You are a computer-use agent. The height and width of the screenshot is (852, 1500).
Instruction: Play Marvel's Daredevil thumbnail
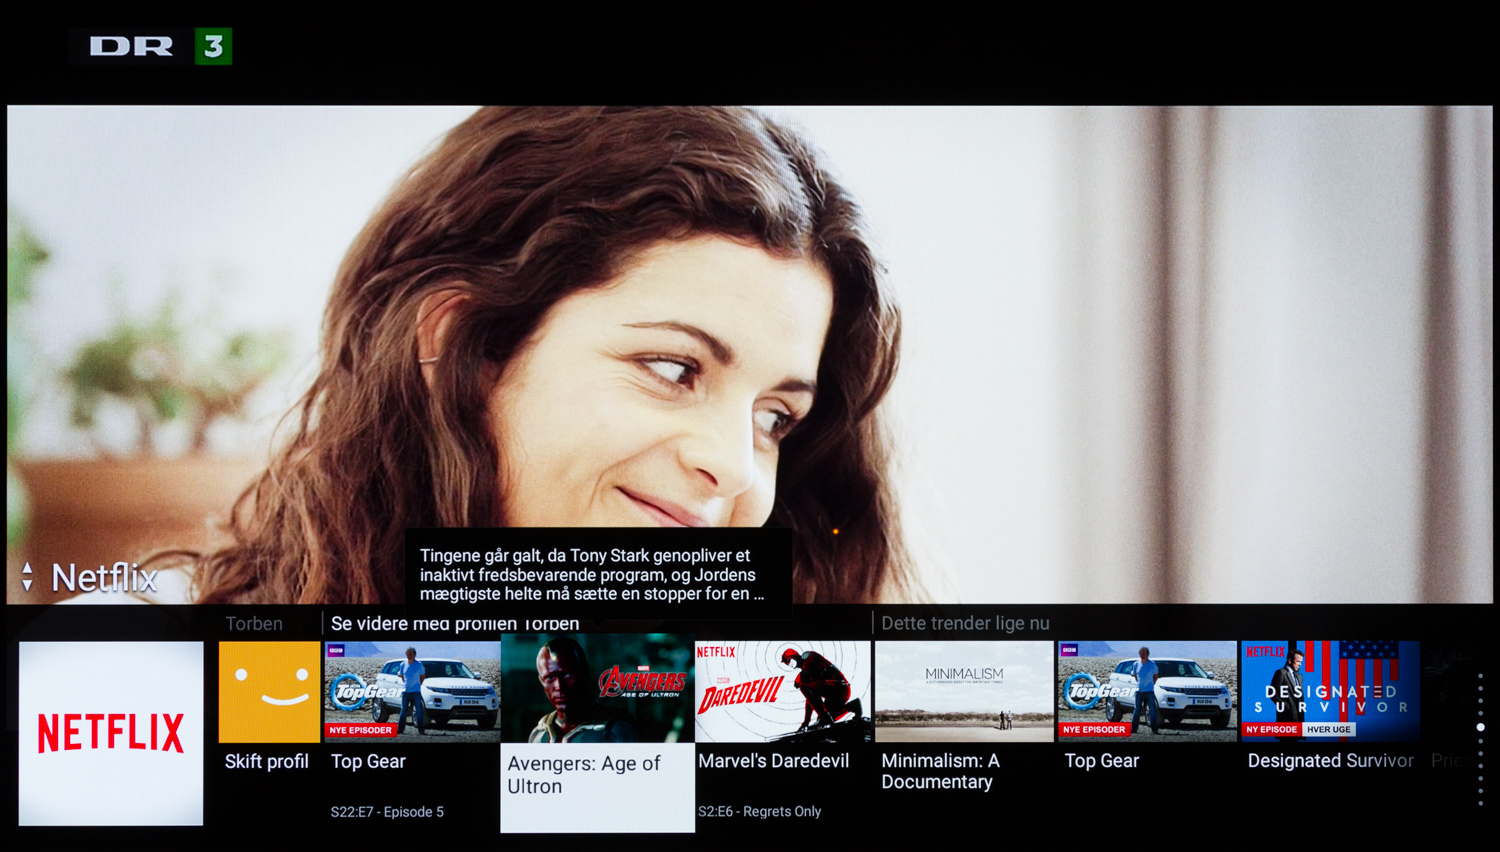(783, 691)
